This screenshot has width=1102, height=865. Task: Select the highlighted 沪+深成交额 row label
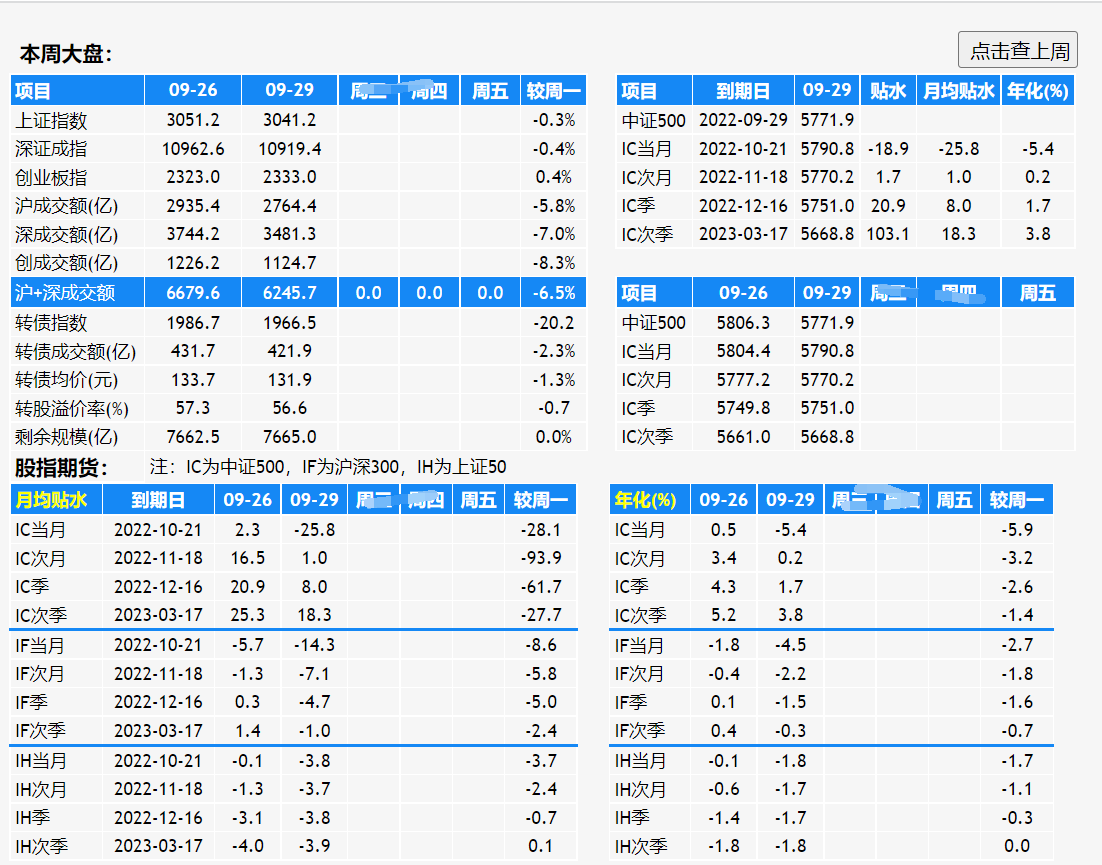(x=65, y=293)
